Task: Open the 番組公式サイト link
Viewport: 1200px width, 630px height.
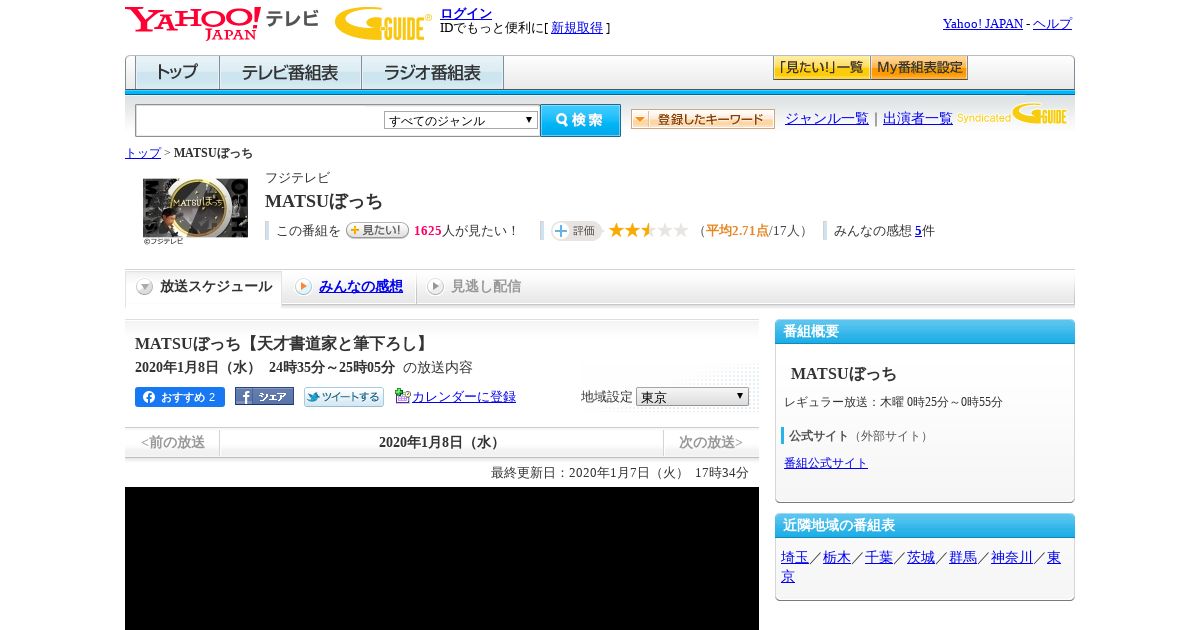Action: pyautogui.click(x=826, y=463)
